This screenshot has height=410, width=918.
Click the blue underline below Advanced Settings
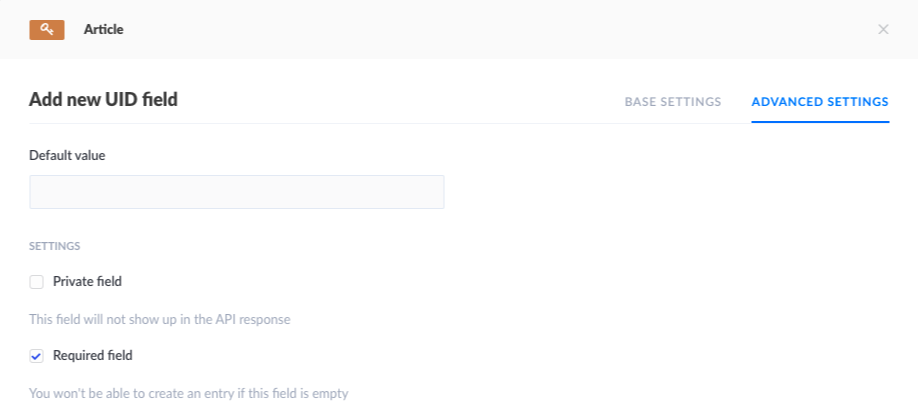tap(819, 122)
